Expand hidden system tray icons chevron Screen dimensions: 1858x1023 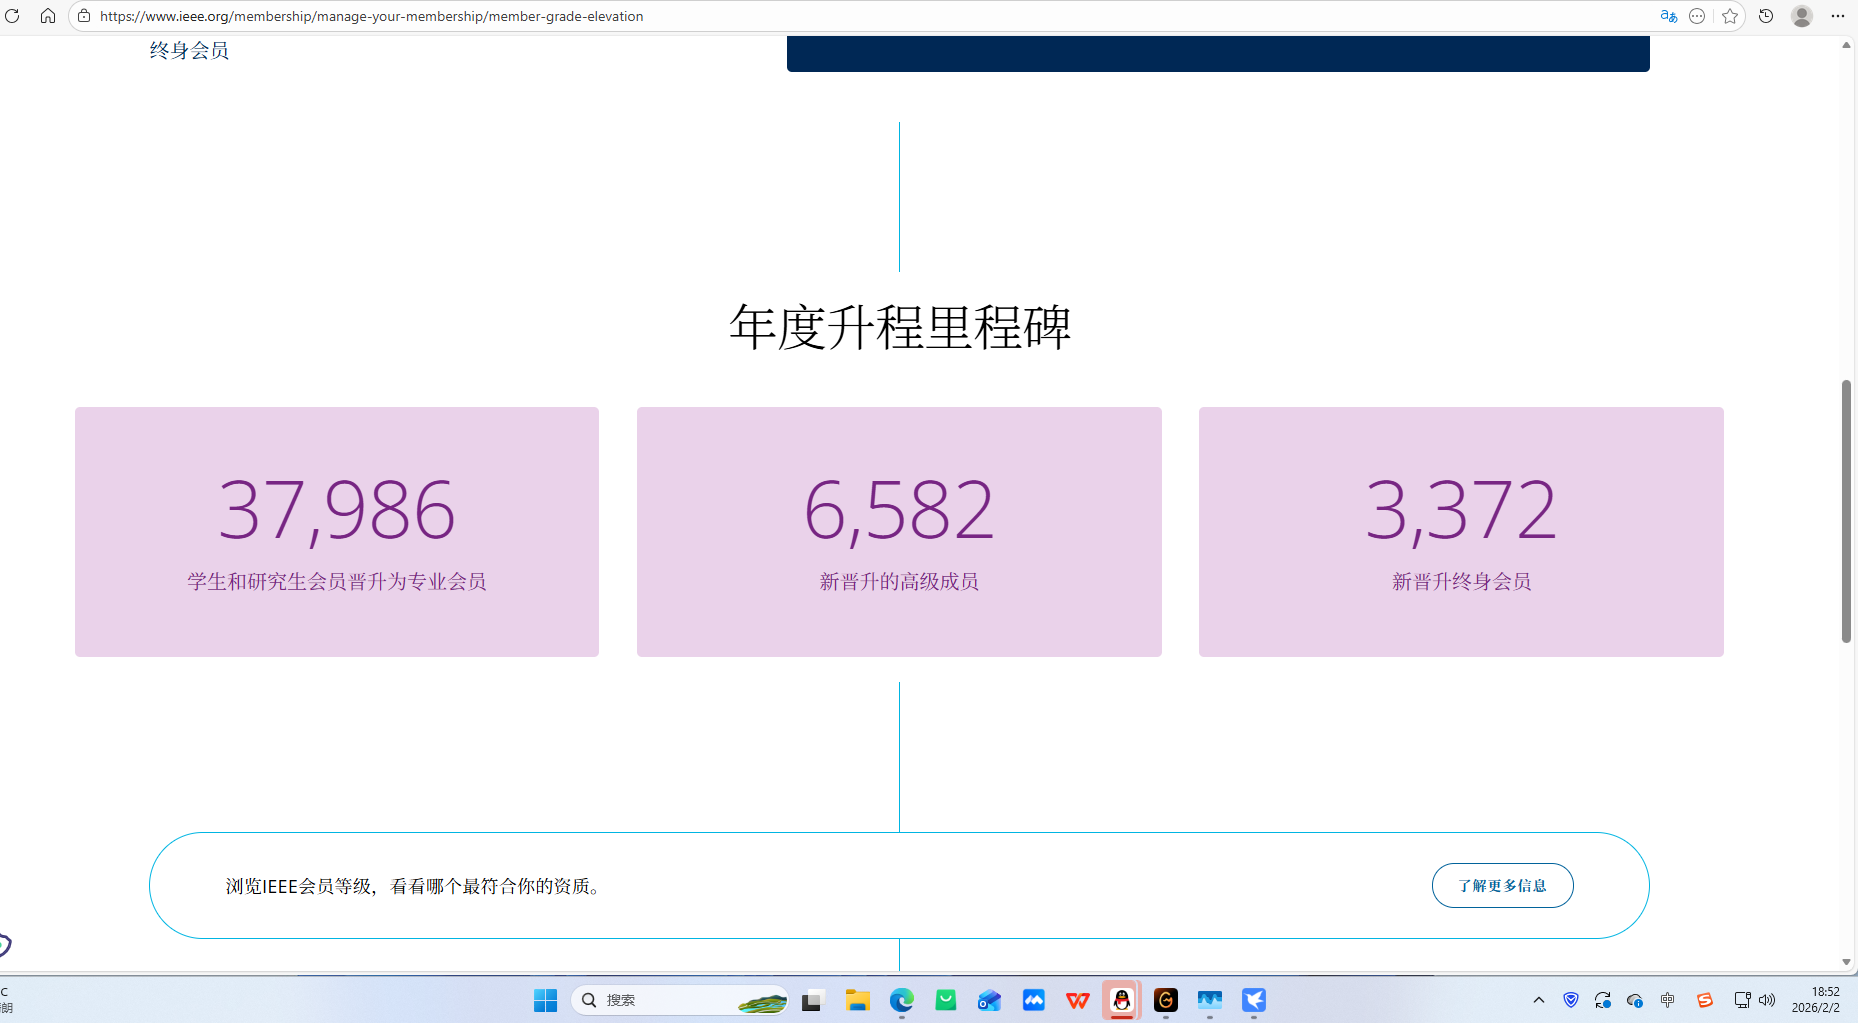pyautogui.click(x=1539, y=1000)
